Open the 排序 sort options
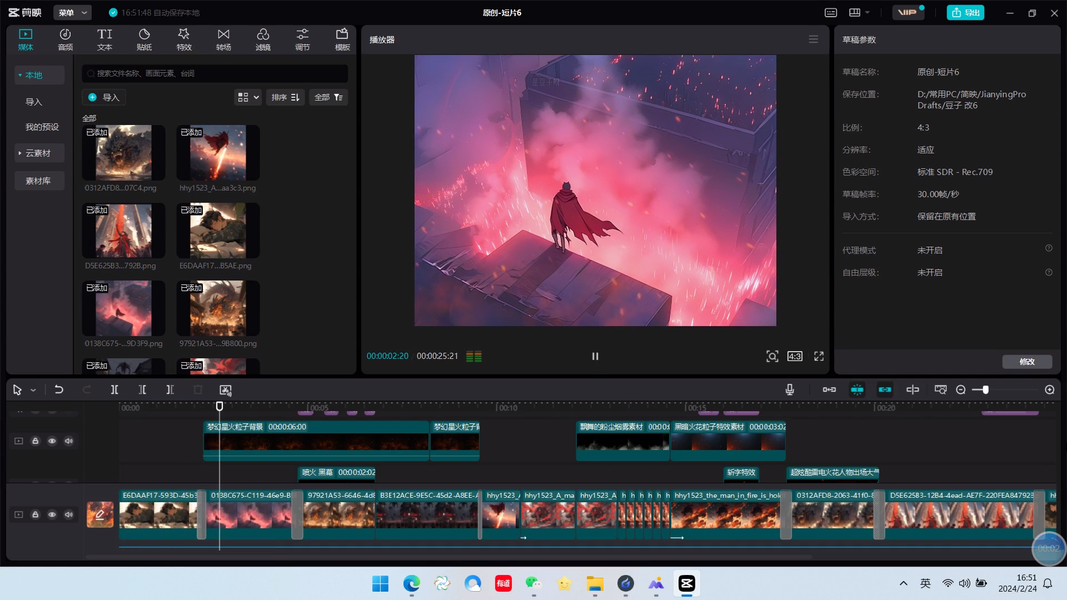 click(x=285, y=97)
